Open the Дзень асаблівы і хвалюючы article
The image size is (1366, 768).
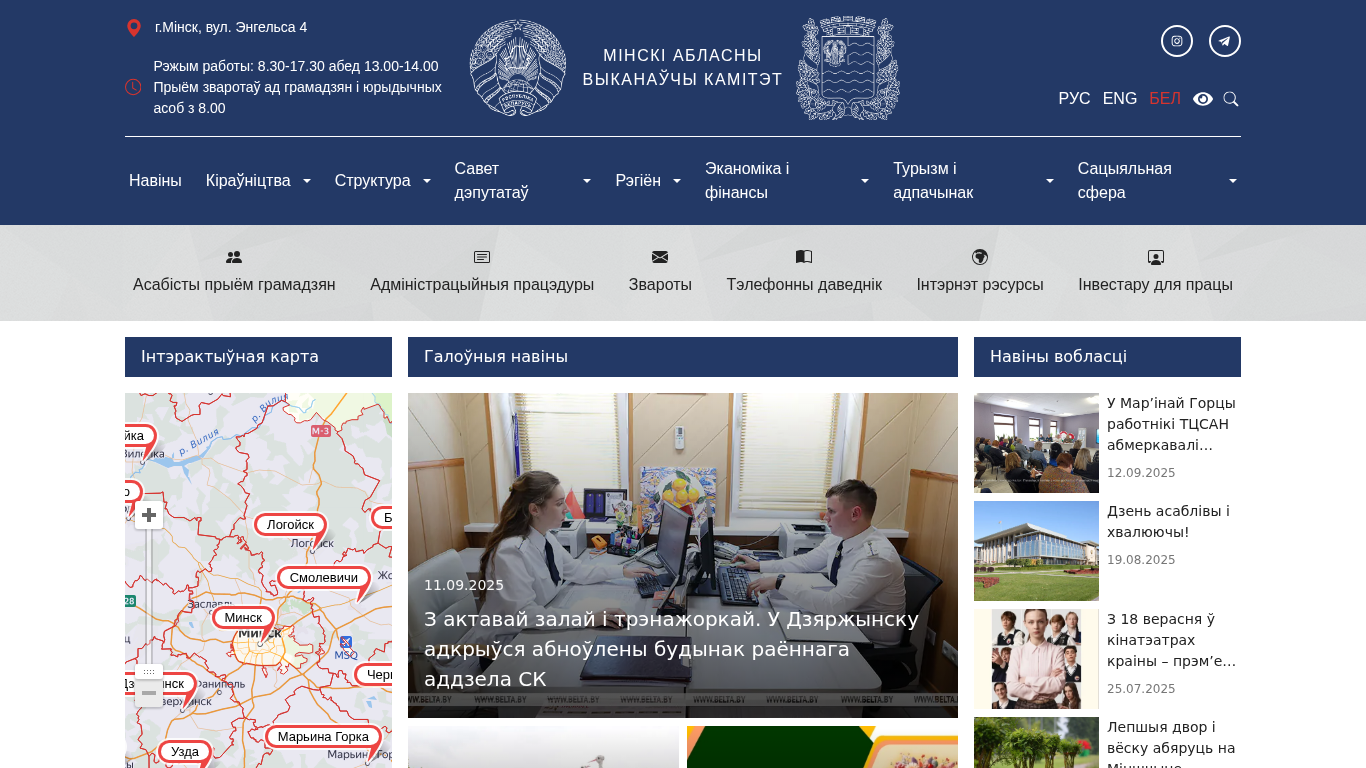click(1168, 521)
